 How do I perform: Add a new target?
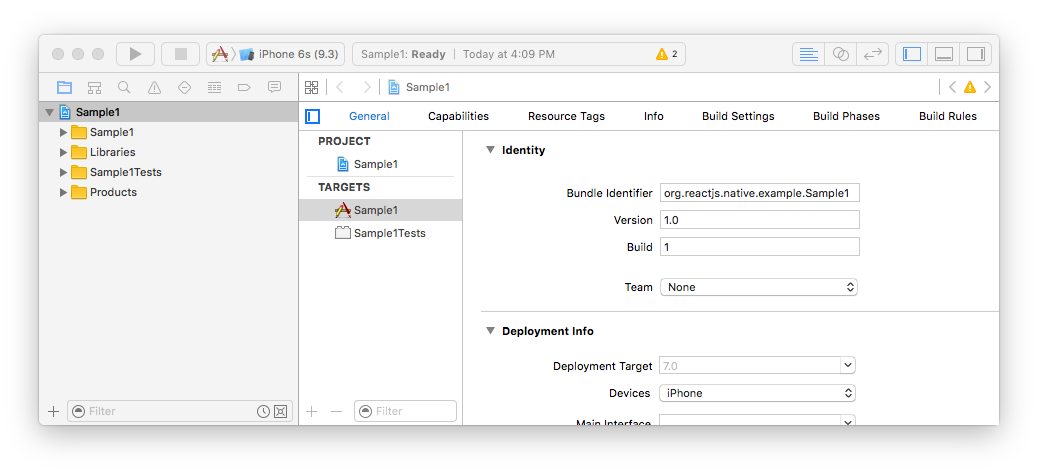click(x=312, y=412)
